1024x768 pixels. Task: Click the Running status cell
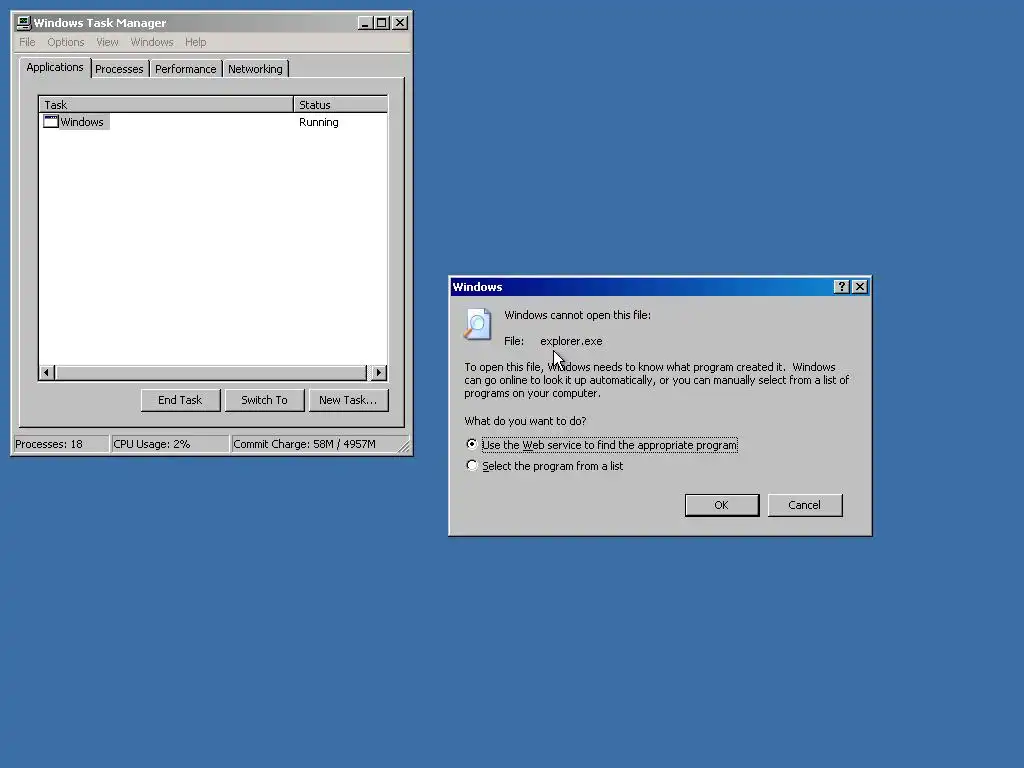click(319, 122)
